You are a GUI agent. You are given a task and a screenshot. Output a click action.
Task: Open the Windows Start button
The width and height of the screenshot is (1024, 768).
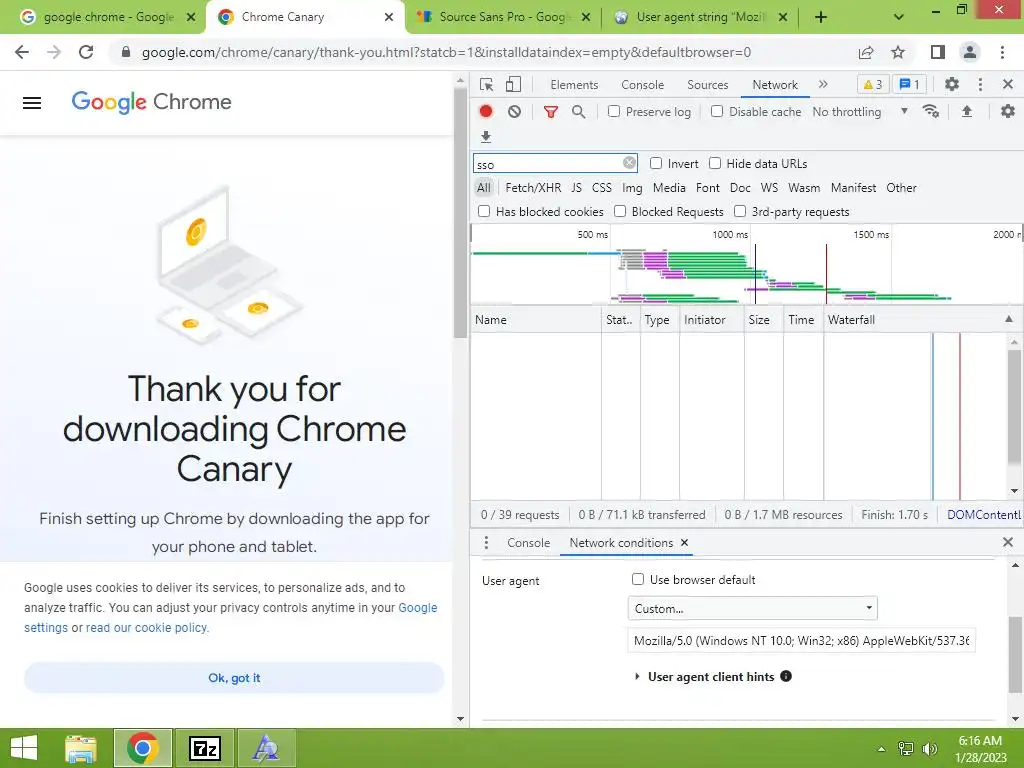[24, 748]
